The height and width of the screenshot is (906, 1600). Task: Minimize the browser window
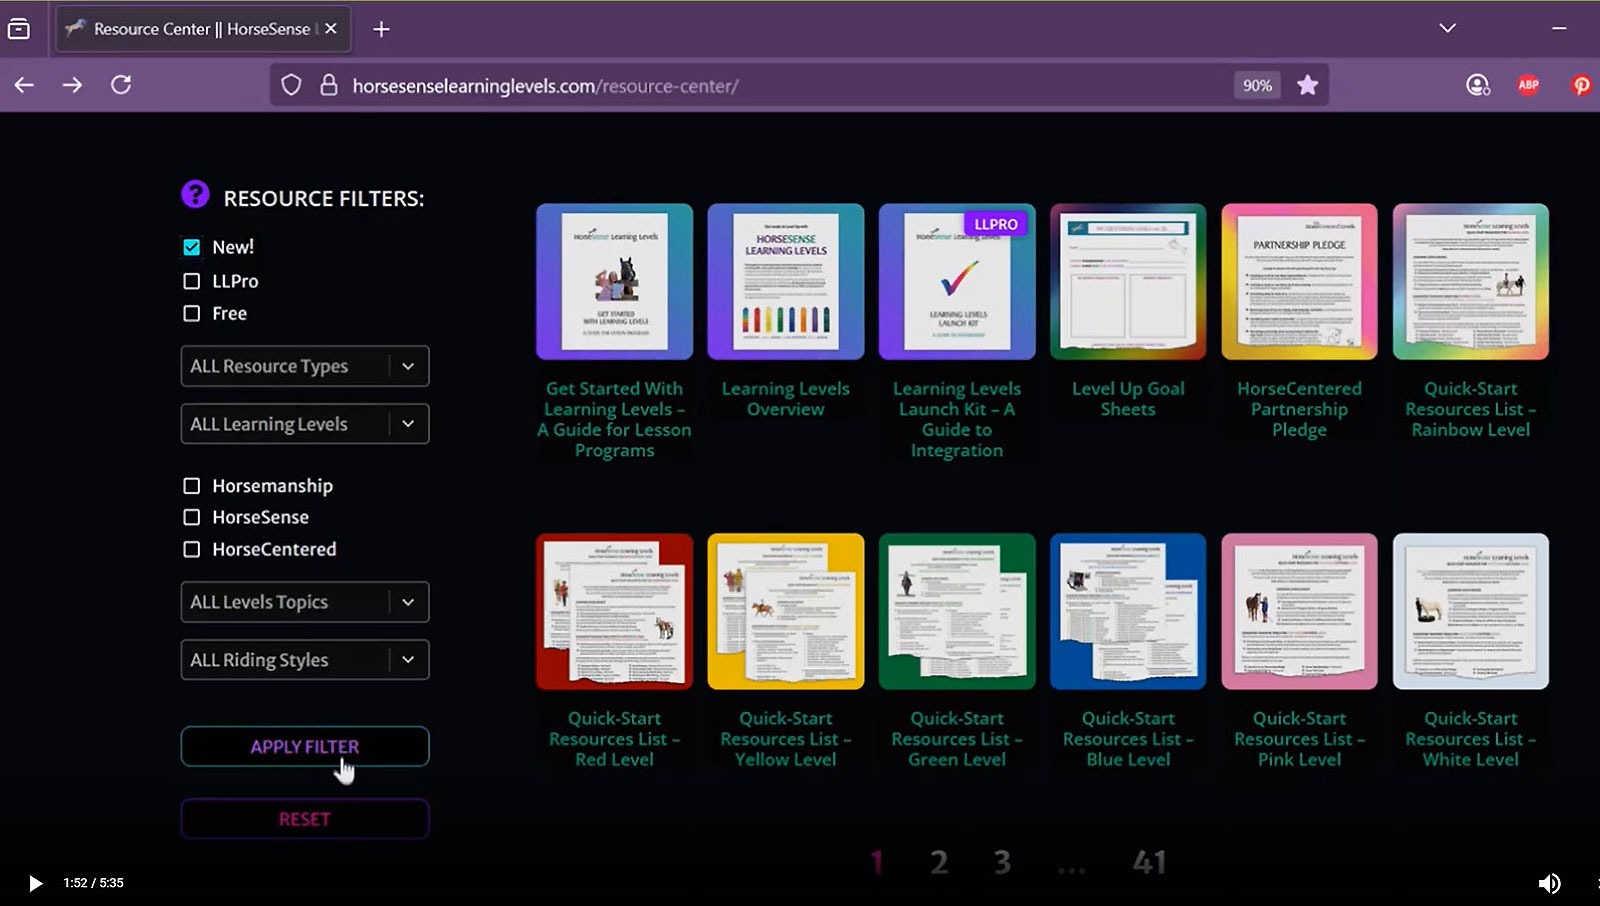click(1559, 29)
